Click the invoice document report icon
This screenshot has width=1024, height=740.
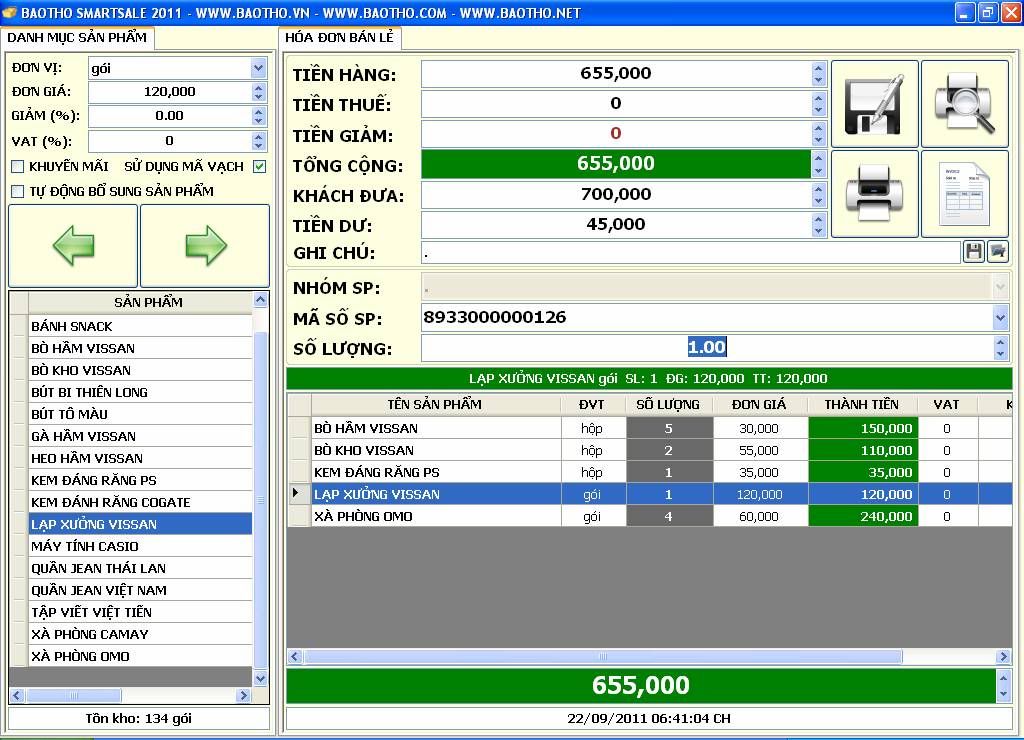(x=964, y=193)
